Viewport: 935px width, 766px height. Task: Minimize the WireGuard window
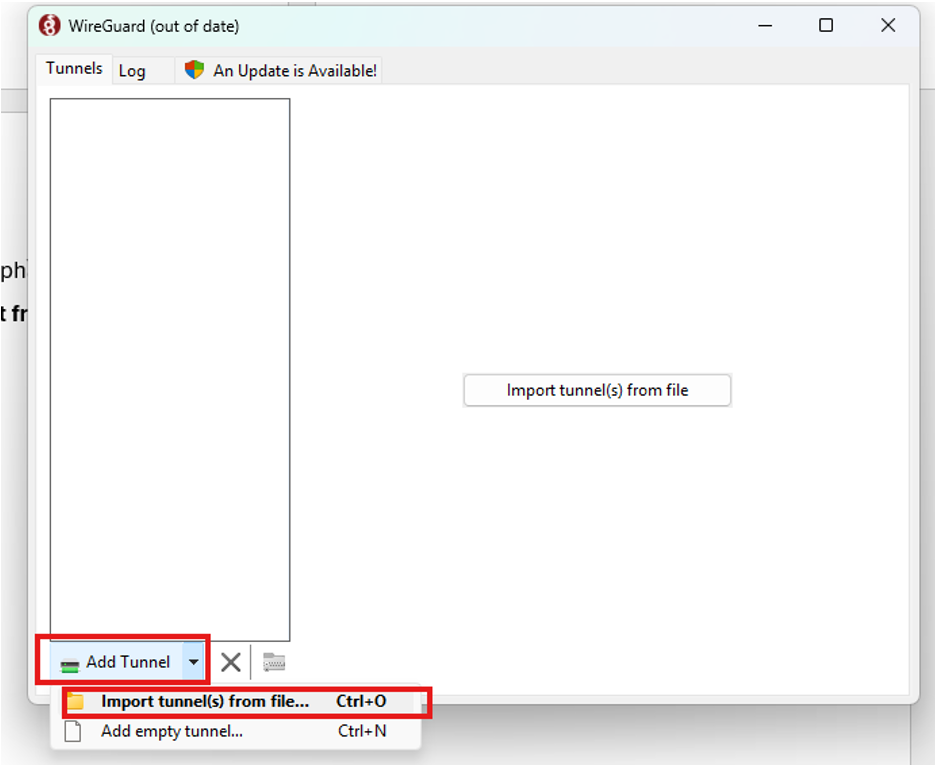[765, 26]
